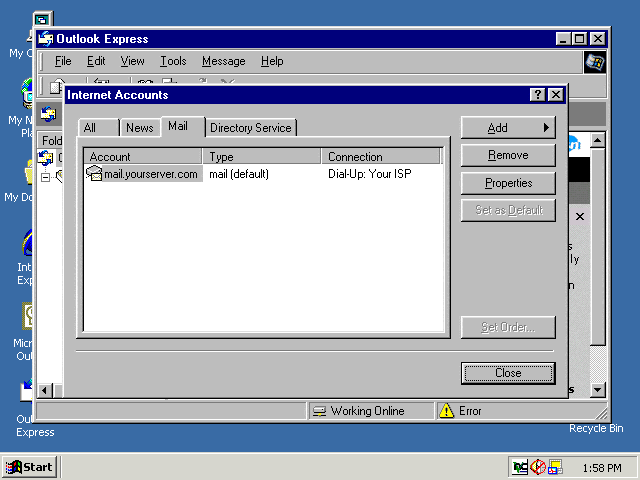Open Properties for the account
Image resolution: width=640 pixels, height=480 pixels.
(508, 183)
